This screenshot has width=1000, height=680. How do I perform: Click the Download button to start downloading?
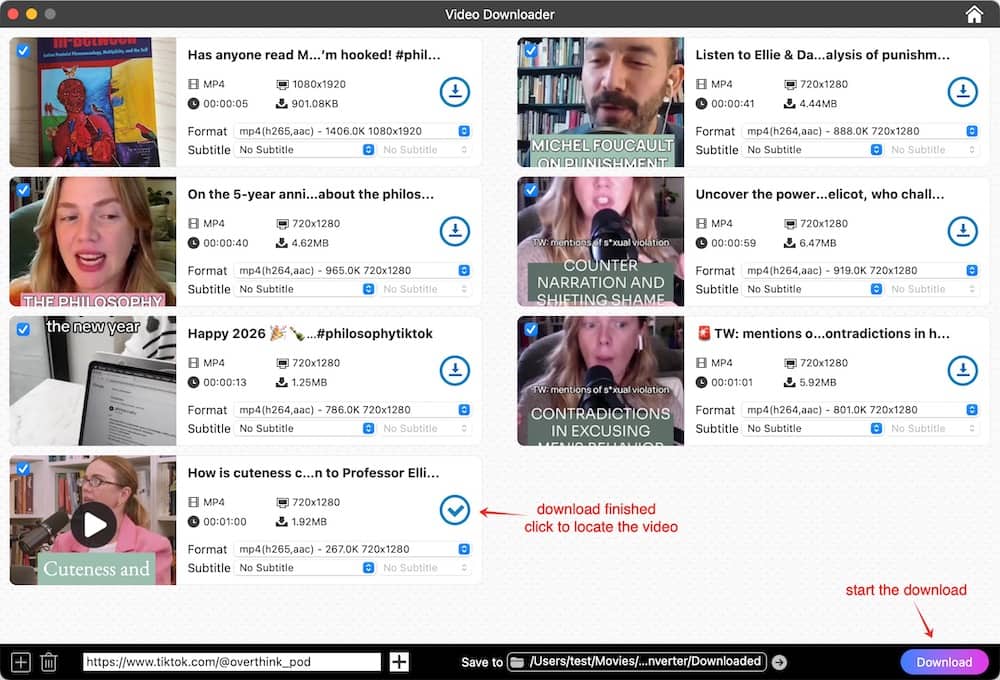(x=943, y=661)
